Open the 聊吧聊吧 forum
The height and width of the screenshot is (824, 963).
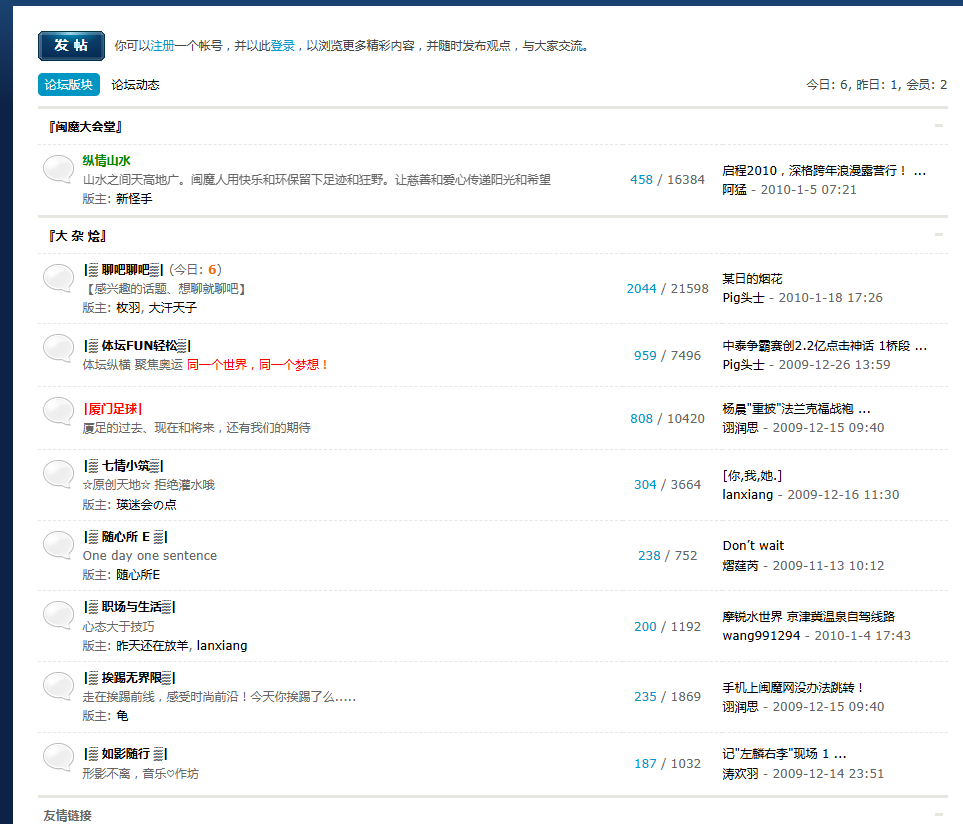tap(123, 270)
